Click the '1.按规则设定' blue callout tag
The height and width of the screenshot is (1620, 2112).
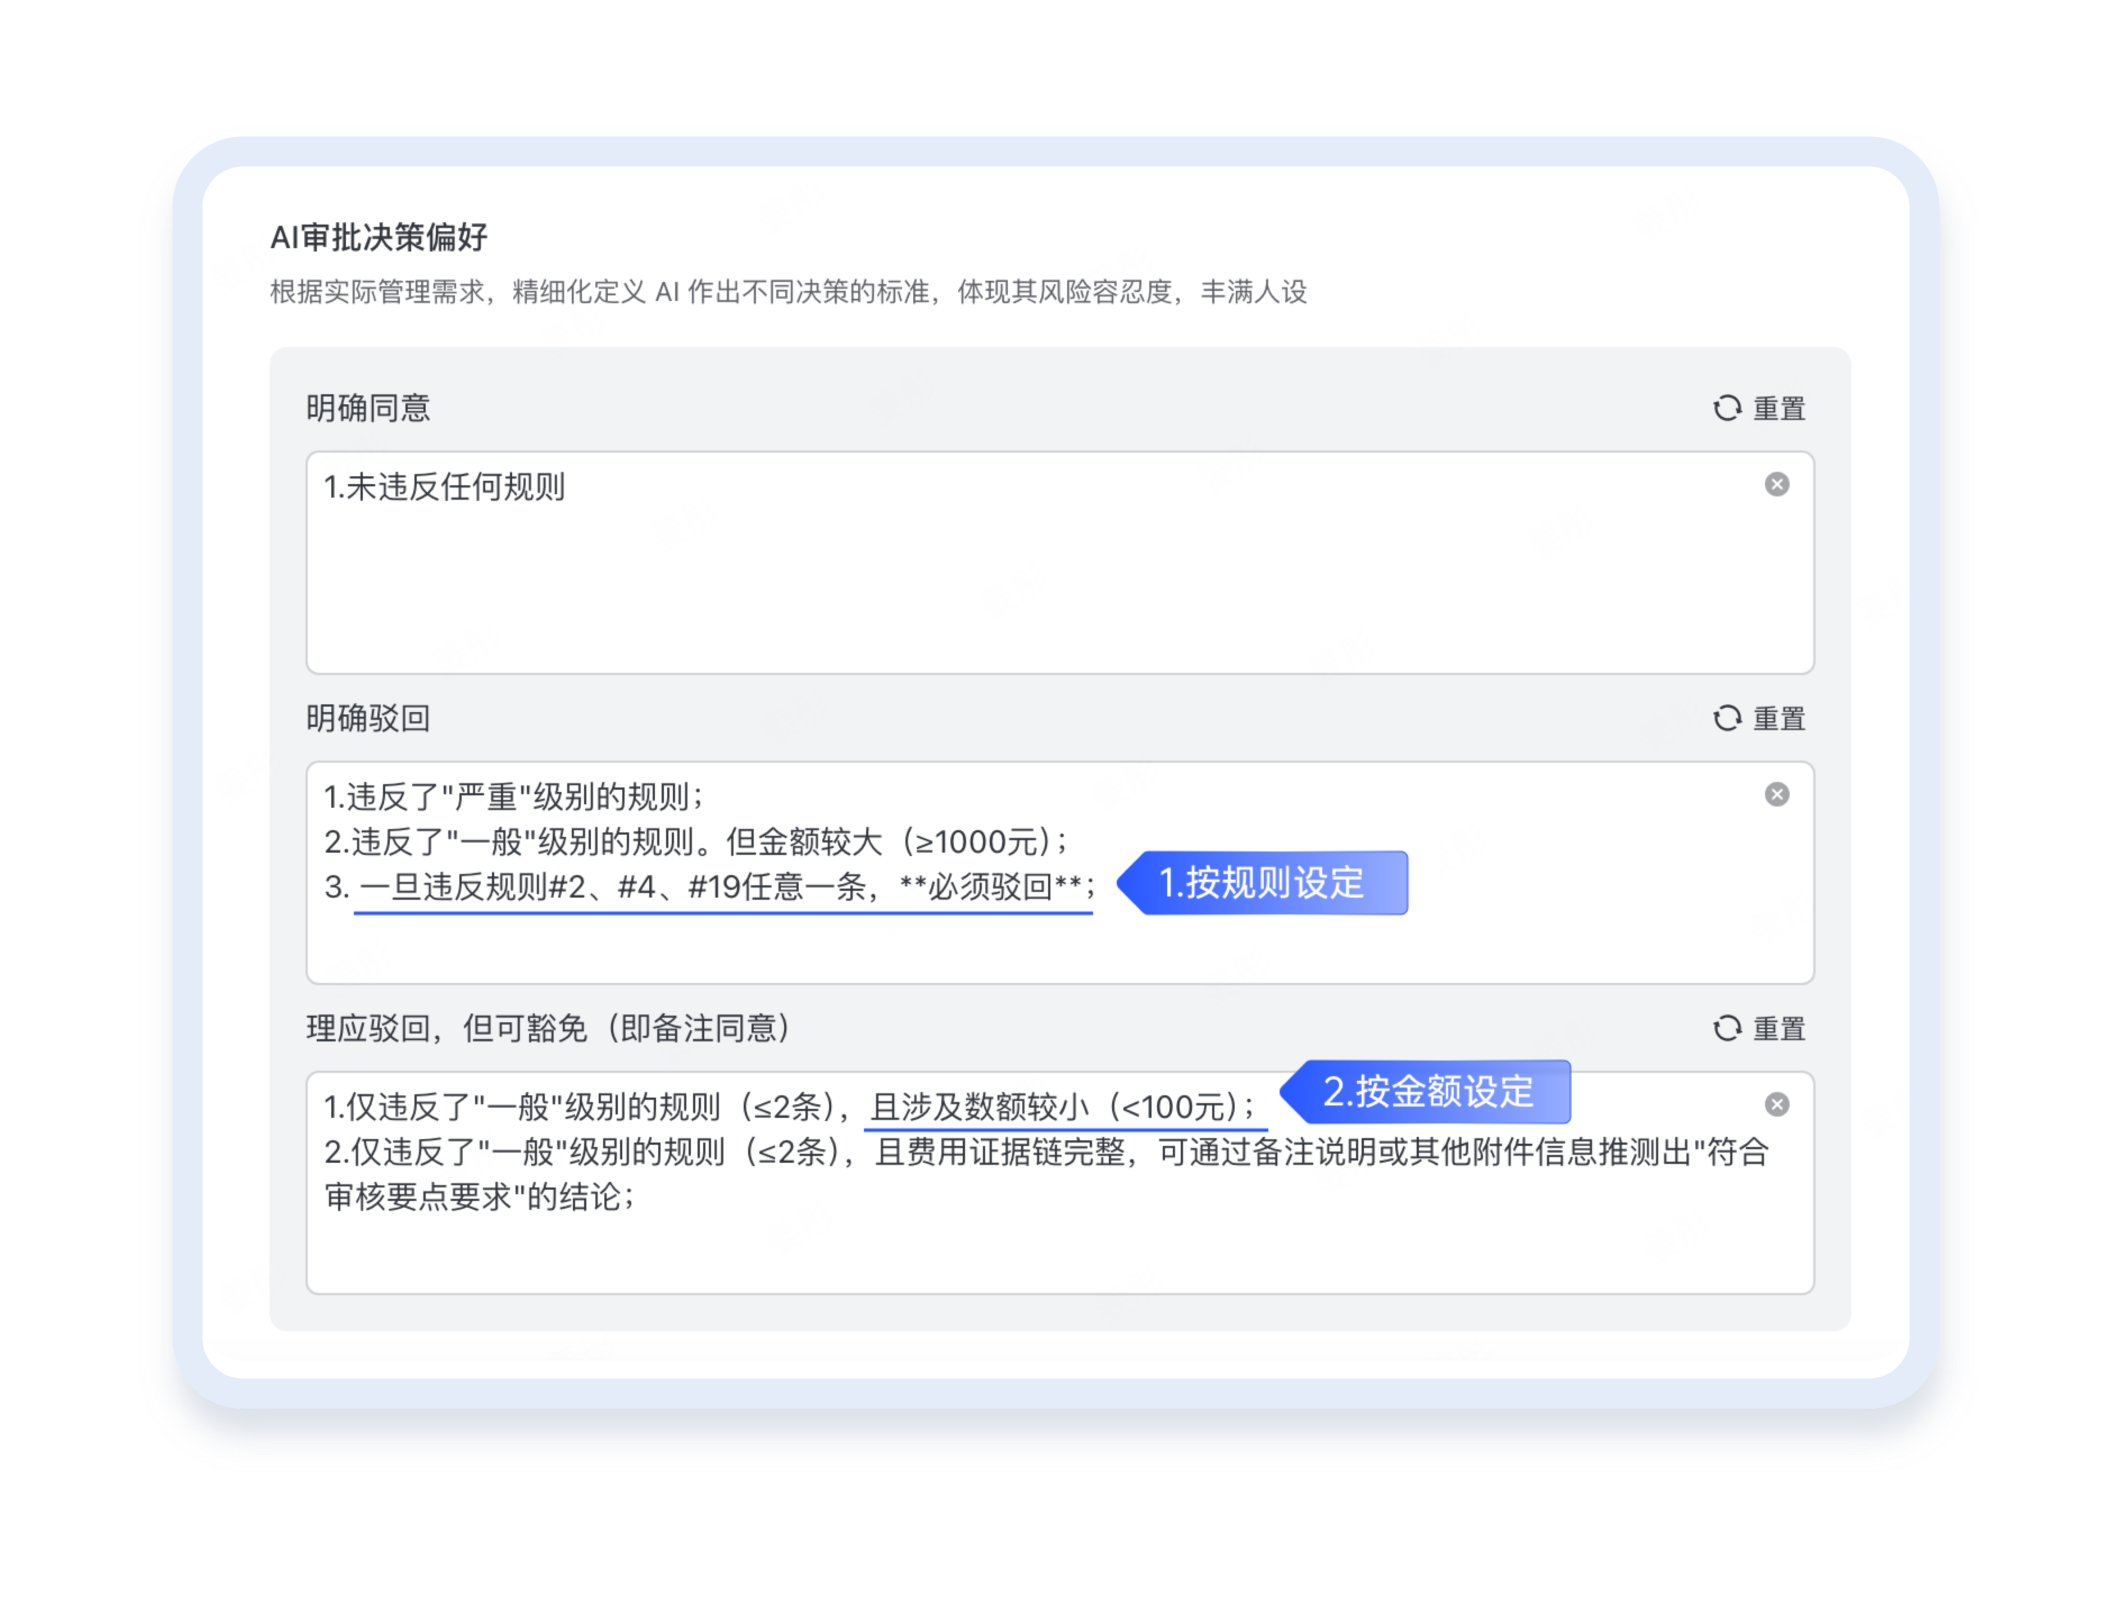[x=1262, y=883]
